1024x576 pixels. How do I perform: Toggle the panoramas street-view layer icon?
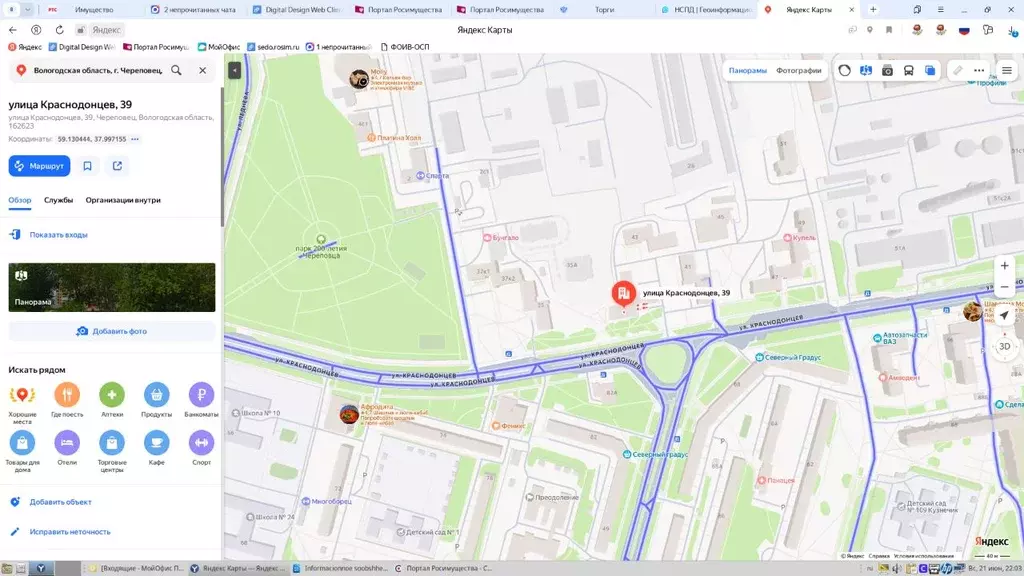coord(866,70)
